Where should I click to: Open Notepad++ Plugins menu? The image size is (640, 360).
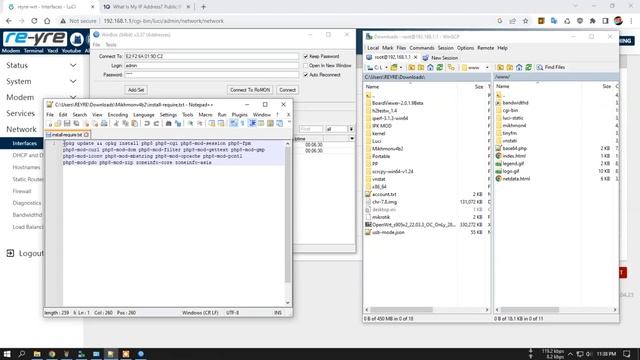point(240,115)
